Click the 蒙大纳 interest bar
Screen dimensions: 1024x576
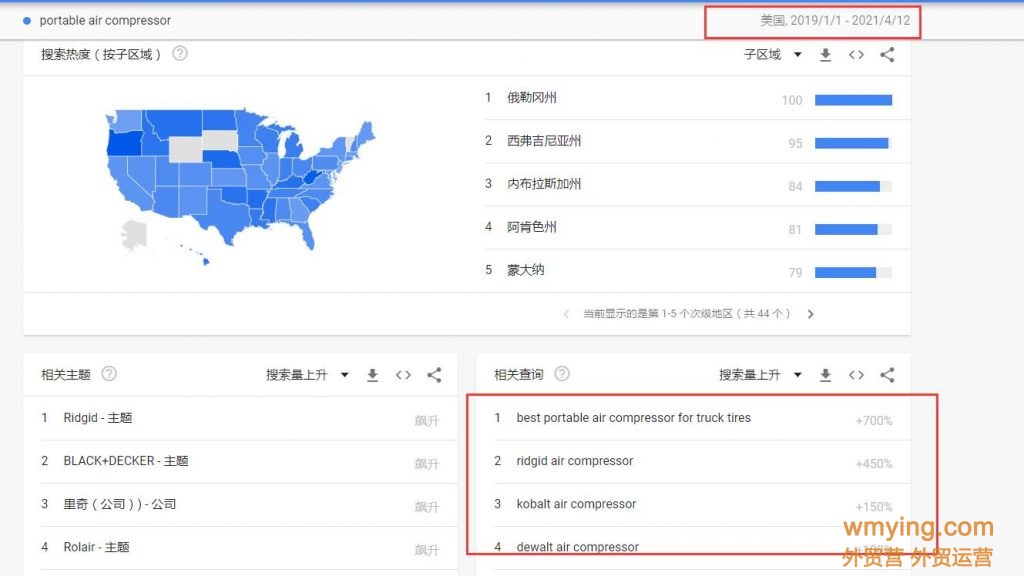(854, 272)
